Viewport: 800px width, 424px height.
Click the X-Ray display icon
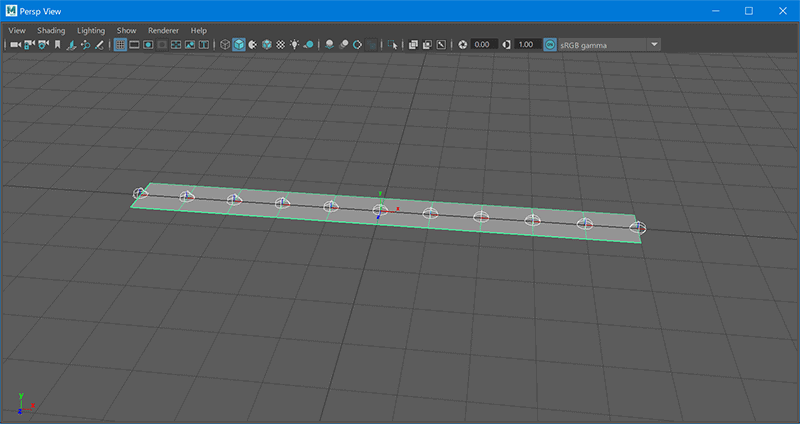coord(413,45)
